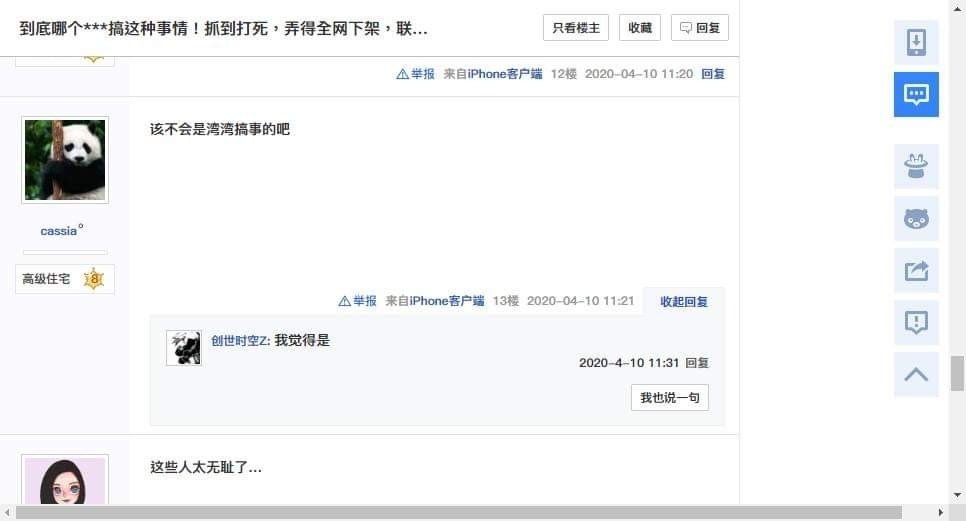Click the 回复 button in thread header
The width and height of the screenshot is (966, 521).
pos(700,28)
